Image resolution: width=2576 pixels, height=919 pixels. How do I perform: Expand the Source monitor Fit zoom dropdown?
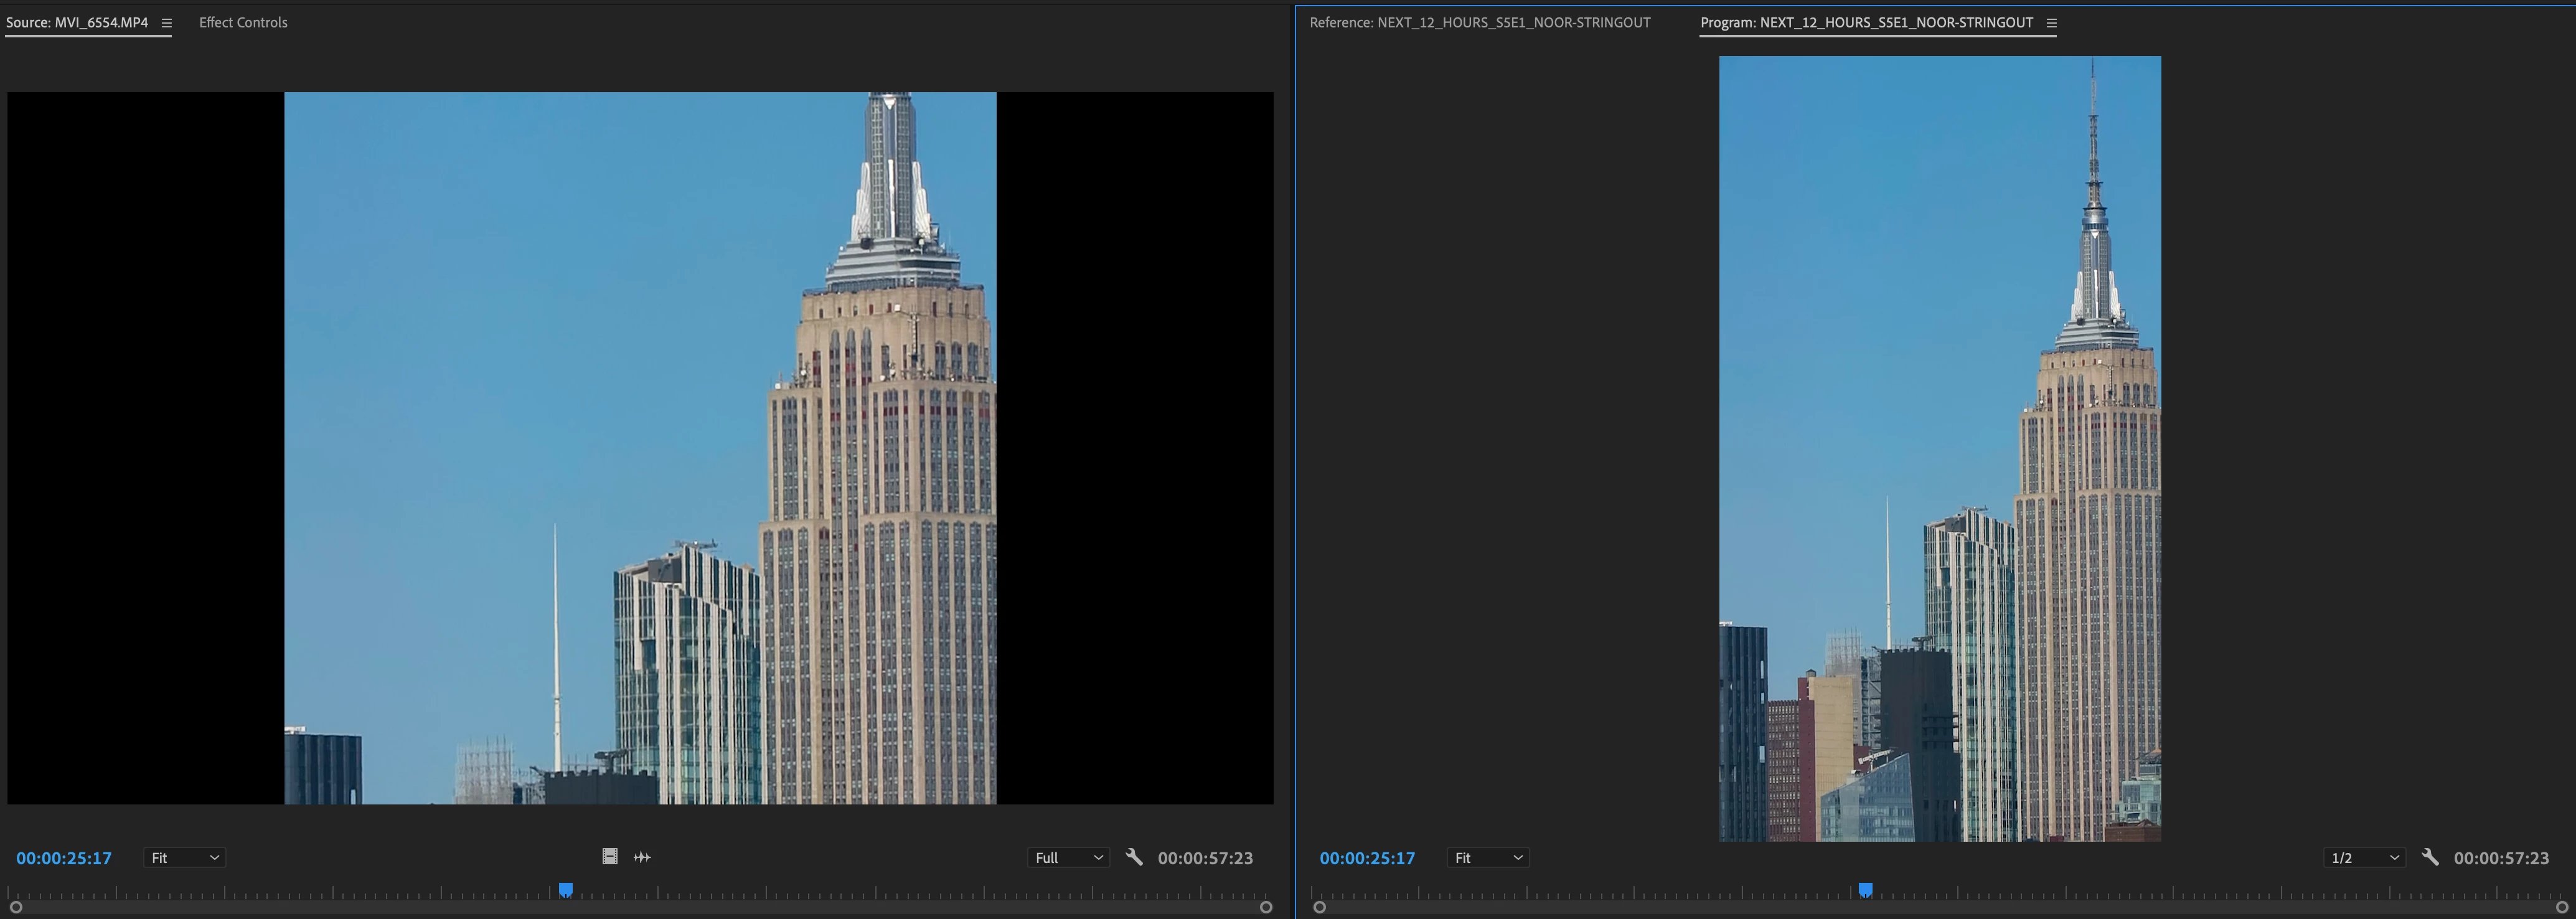pyautogui.click(x=184, y=858)
